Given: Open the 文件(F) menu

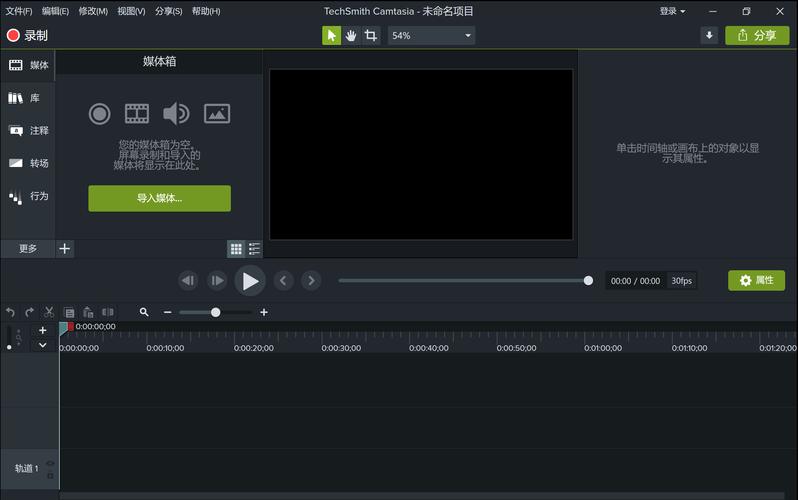Looking at the screenshot, I should [19, 11].
